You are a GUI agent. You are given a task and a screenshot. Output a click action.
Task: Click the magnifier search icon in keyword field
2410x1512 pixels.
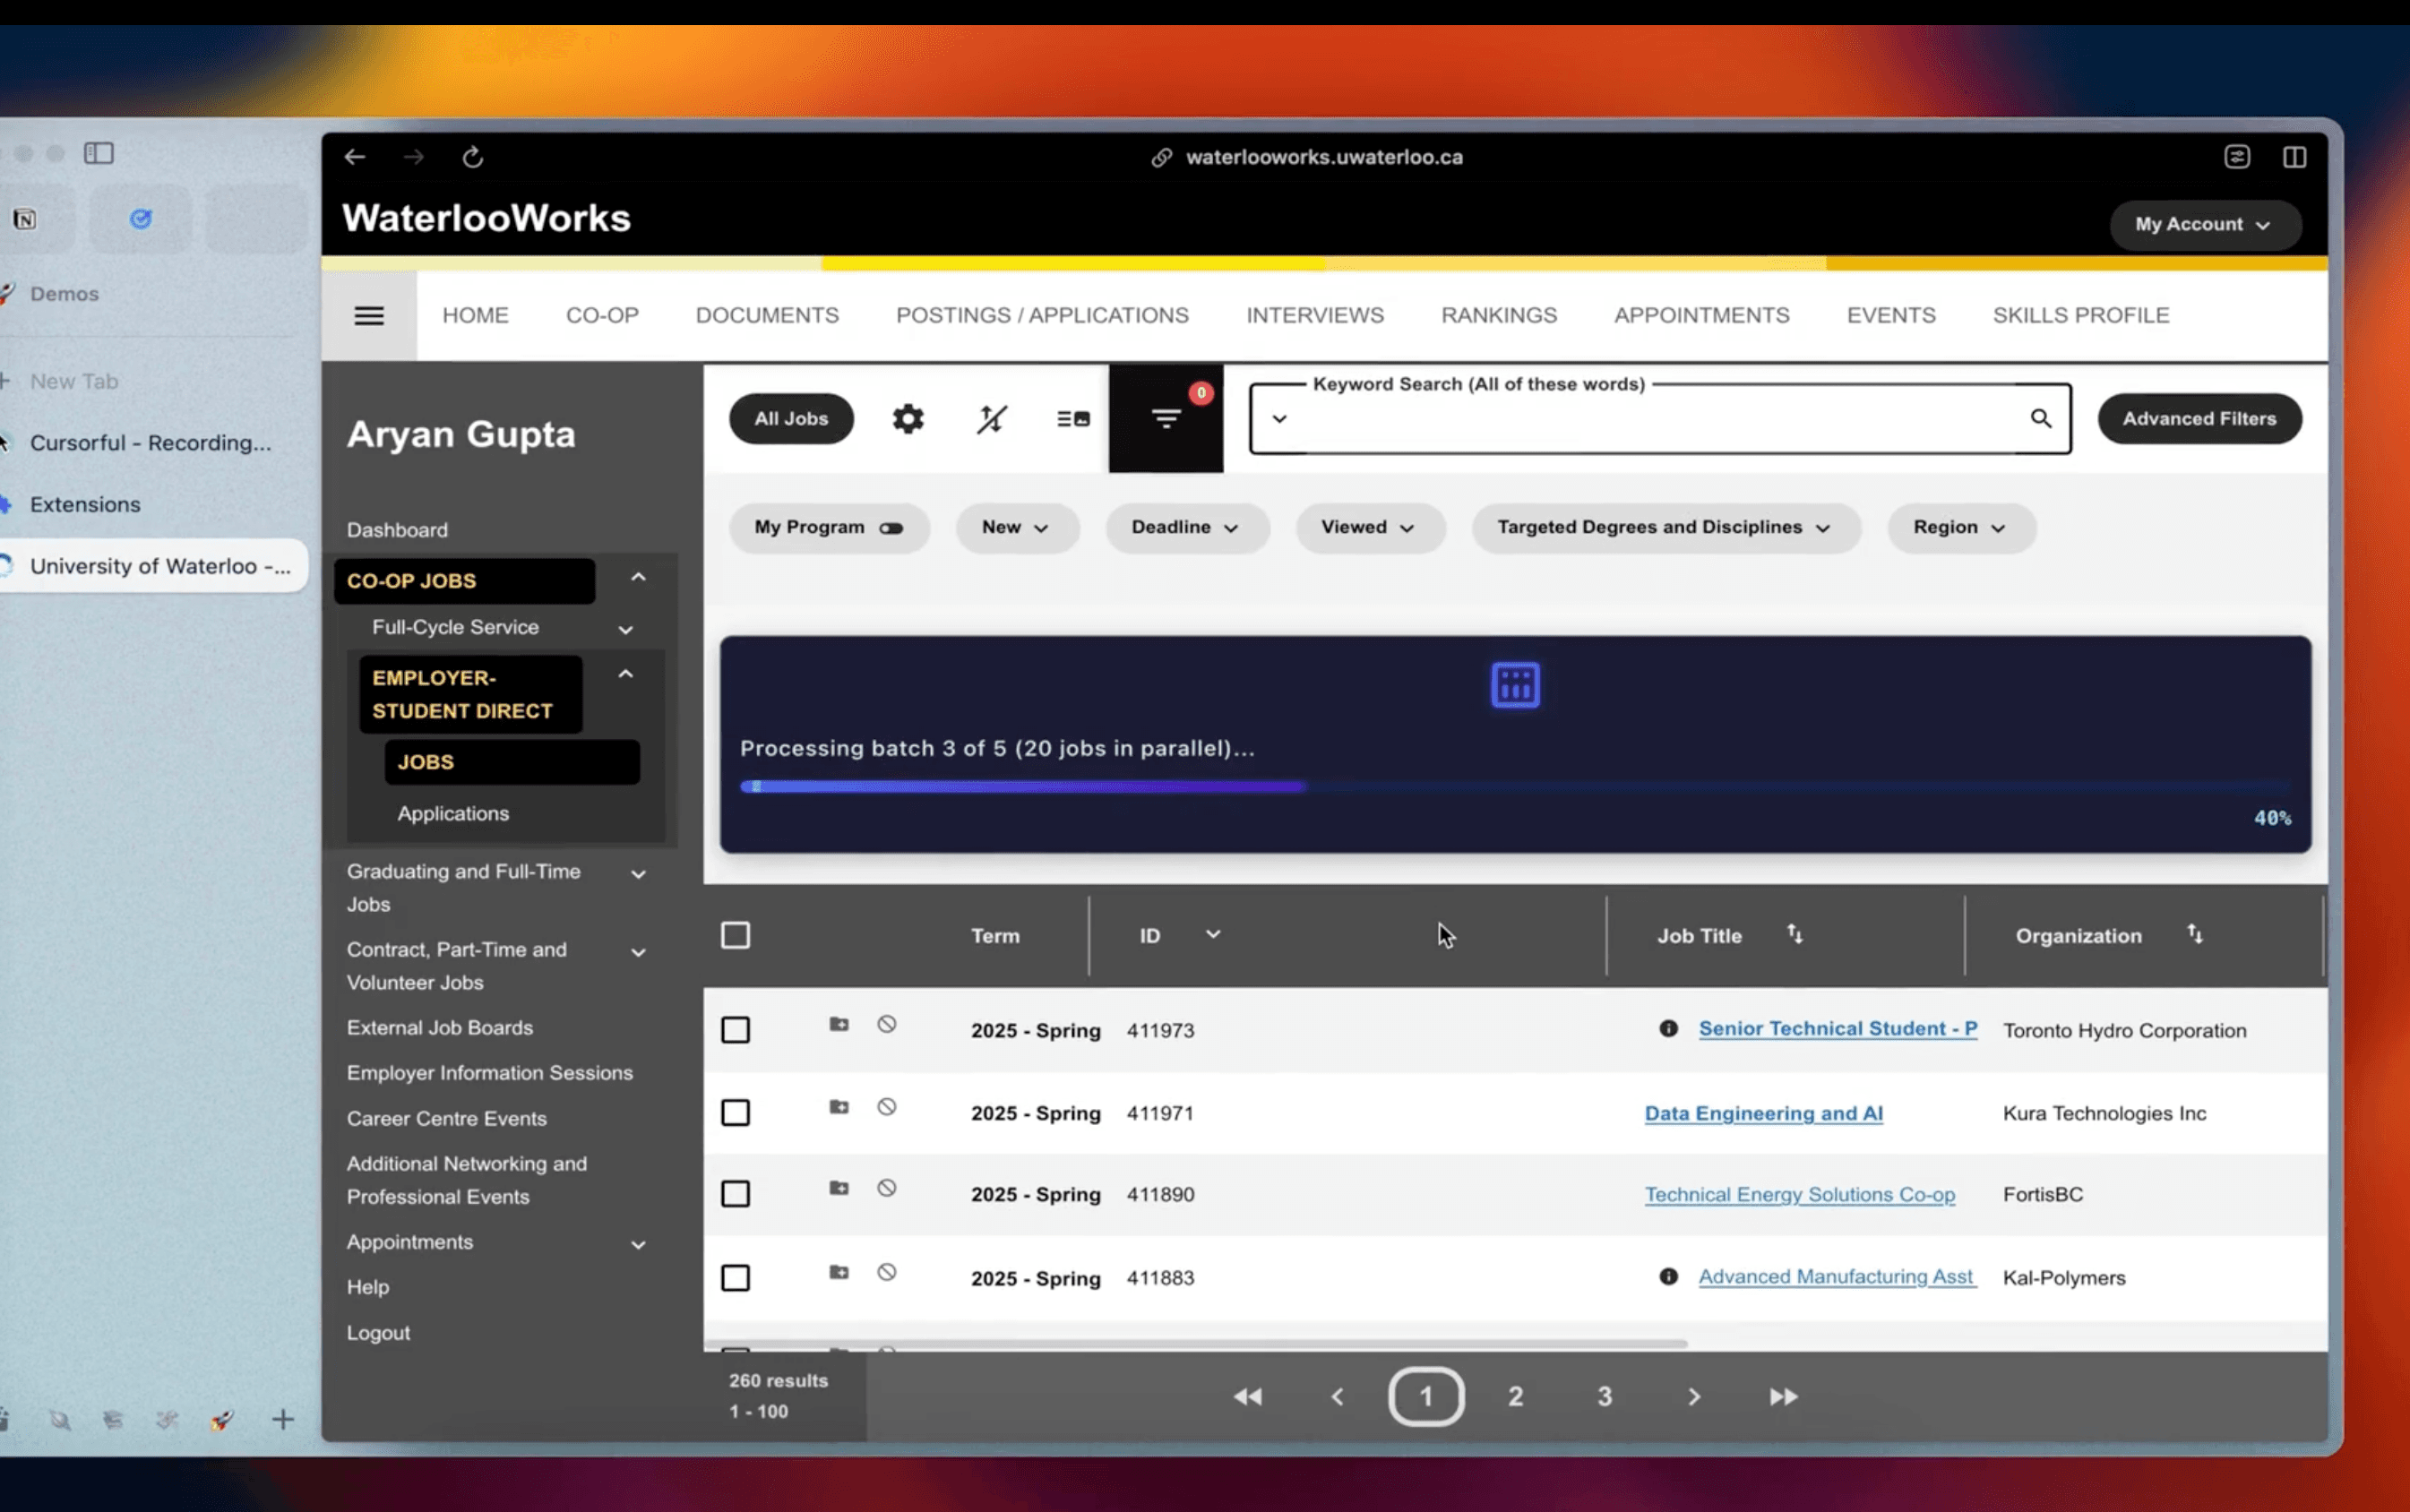pyautogui.click(x=2040, y=418)
